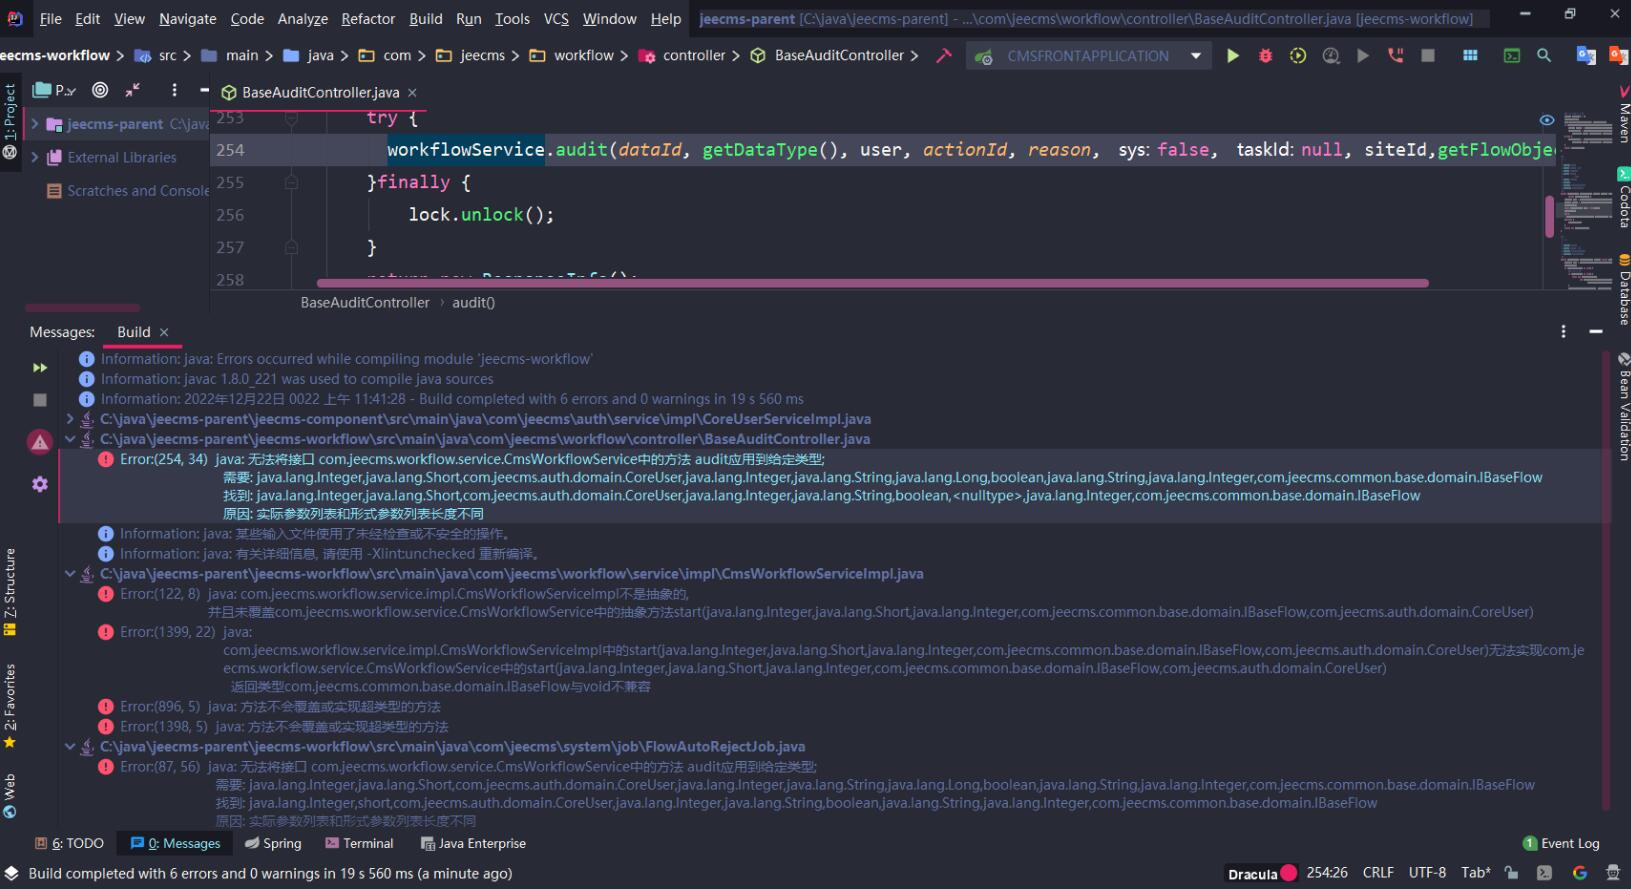Click the Dracula theme status widget
Screen dimensions: 1631x889
tap(1252, 873)
